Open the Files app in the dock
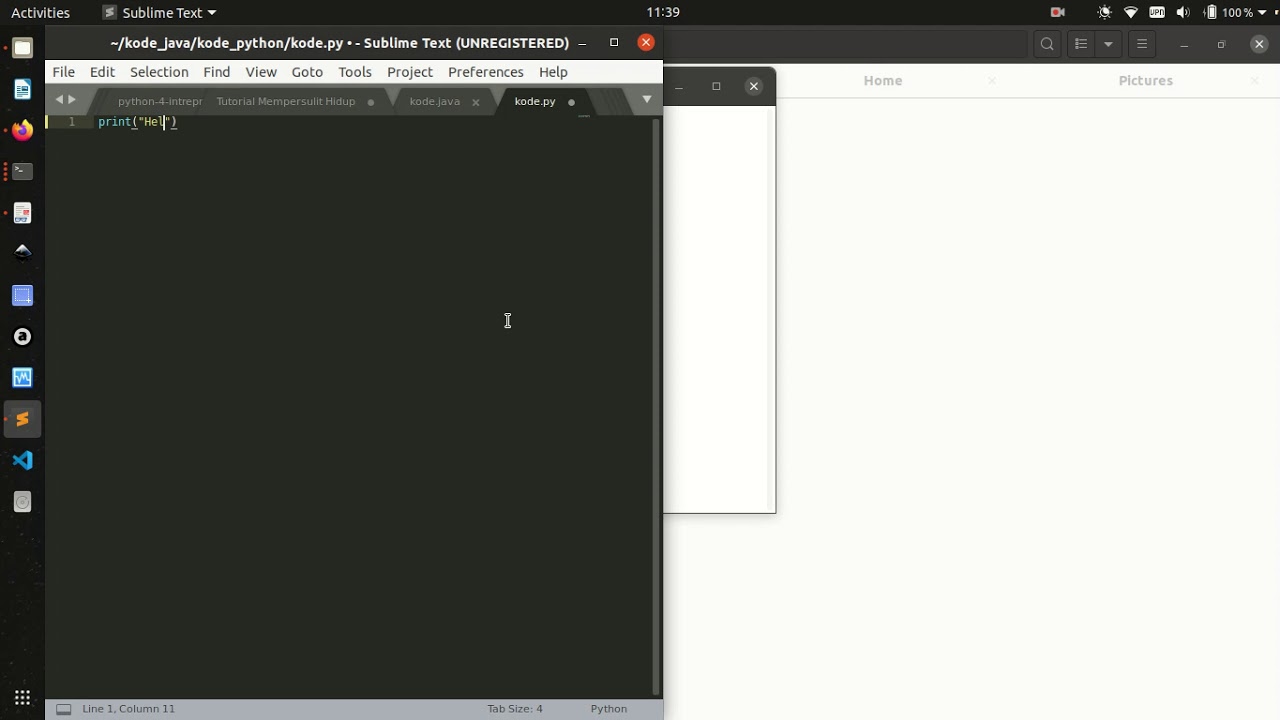Image resolution: width=1280 pixels, height=720 pixels. coord(22,48)
